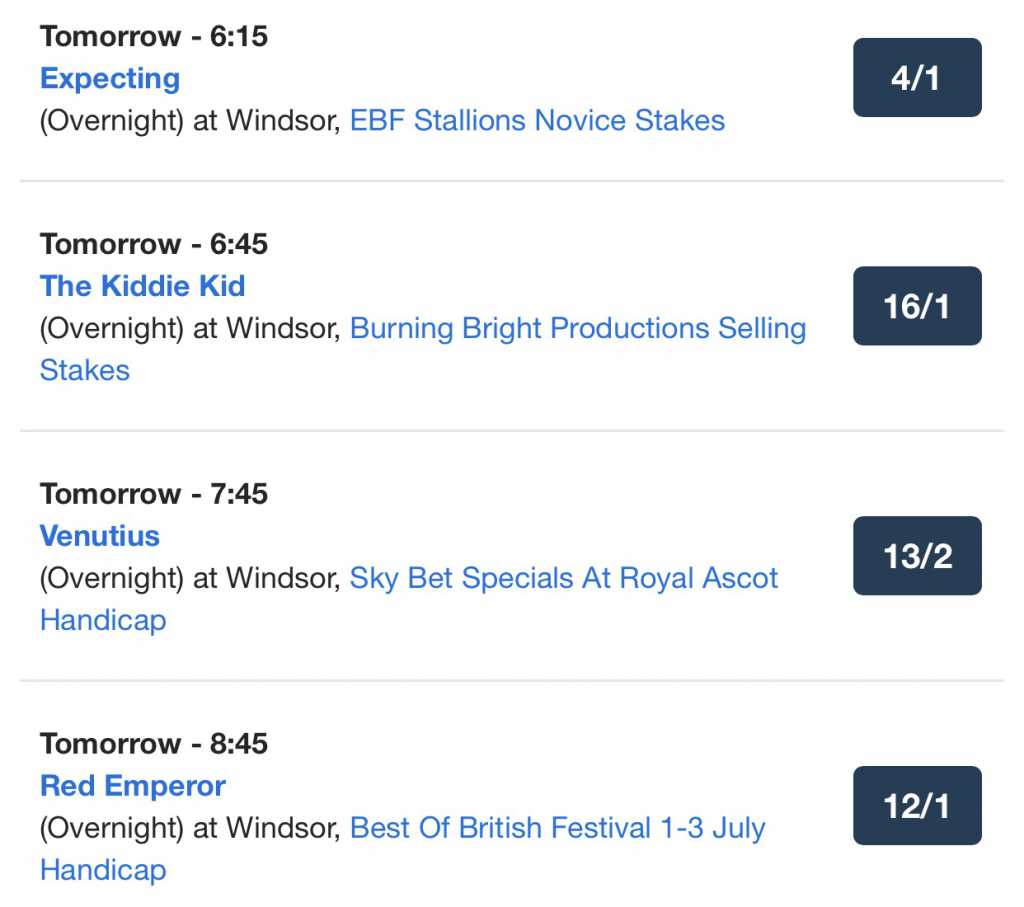Click "(Overnight) at Windsor" text under Expecting
Screen dimensions: 1024x907
[189, 121]
